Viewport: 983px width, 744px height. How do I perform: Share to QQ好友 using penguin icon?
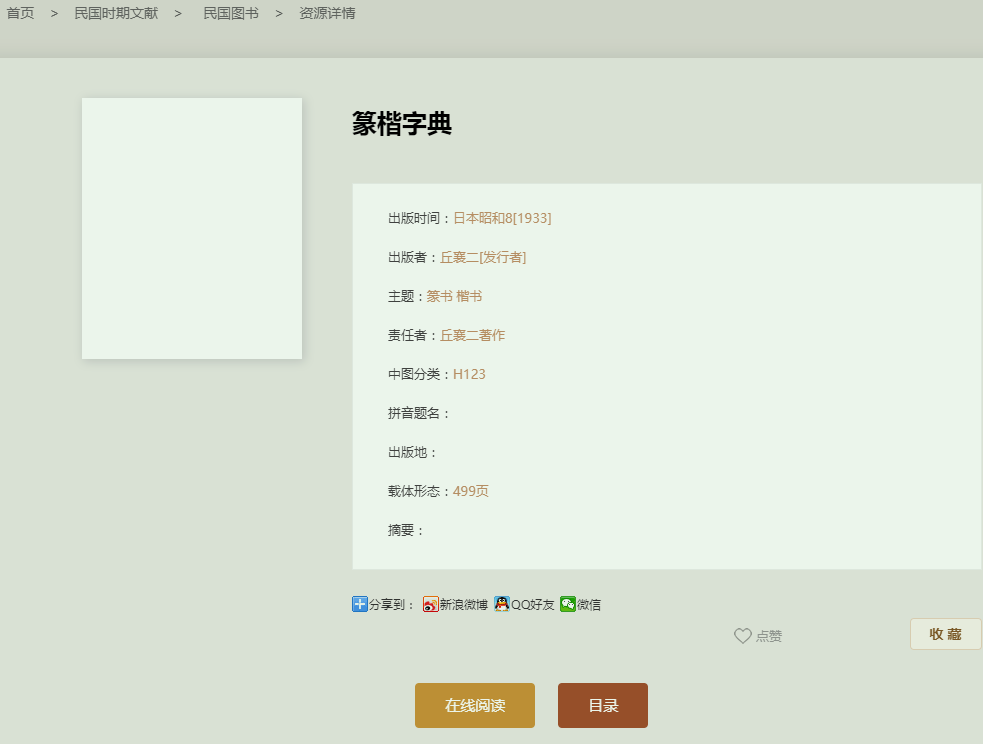pyautogui.click(x=502, y=604)
